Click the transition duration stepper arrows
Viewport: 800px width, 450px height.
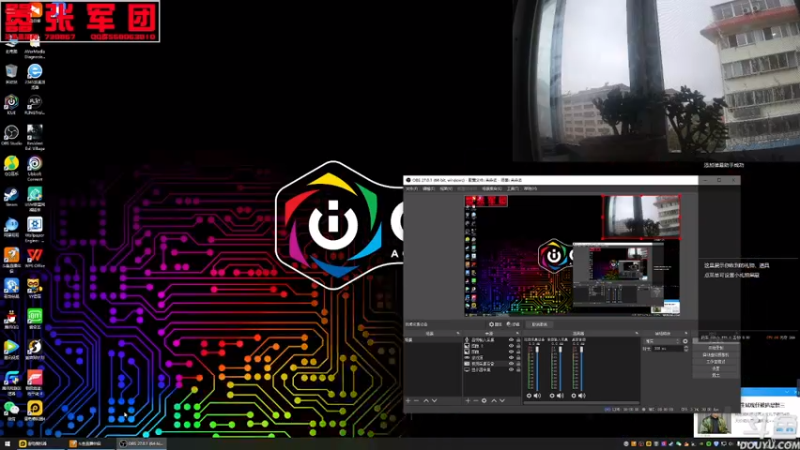point(686,348)
